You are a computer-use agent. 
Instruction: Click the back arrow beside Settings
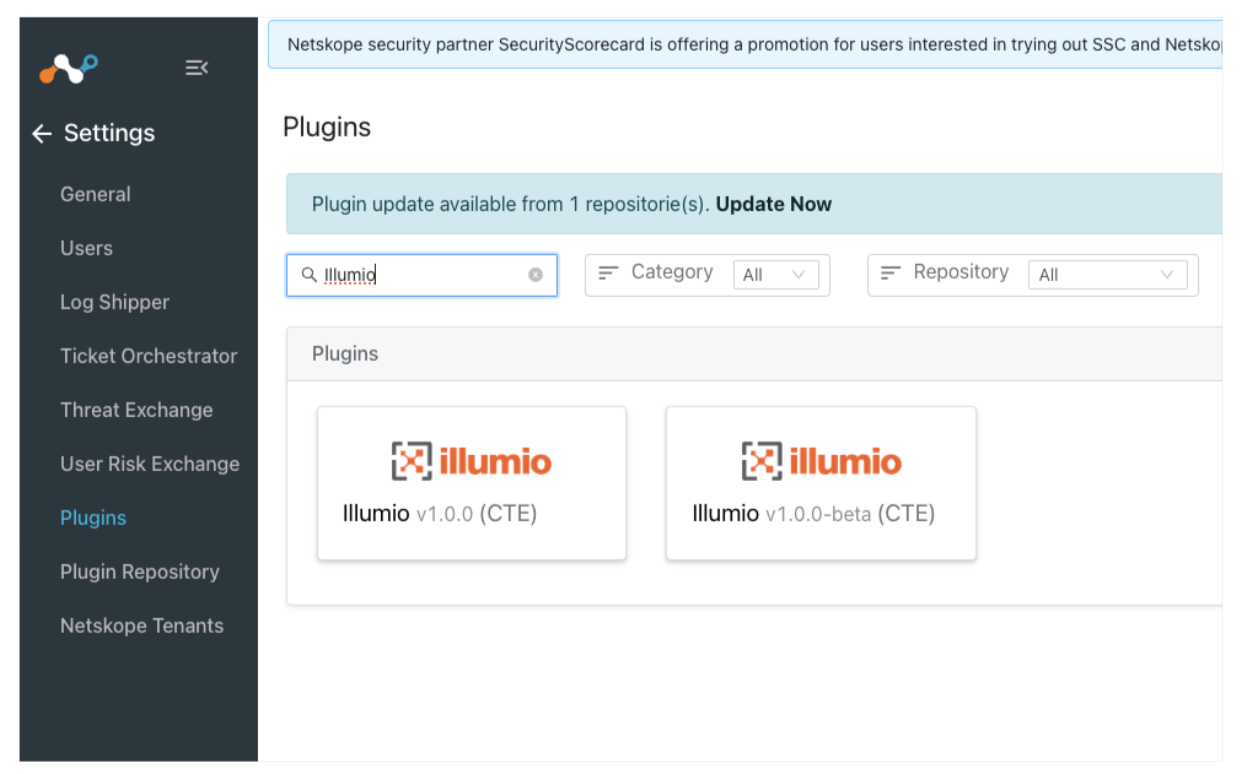tap(41, 133)
